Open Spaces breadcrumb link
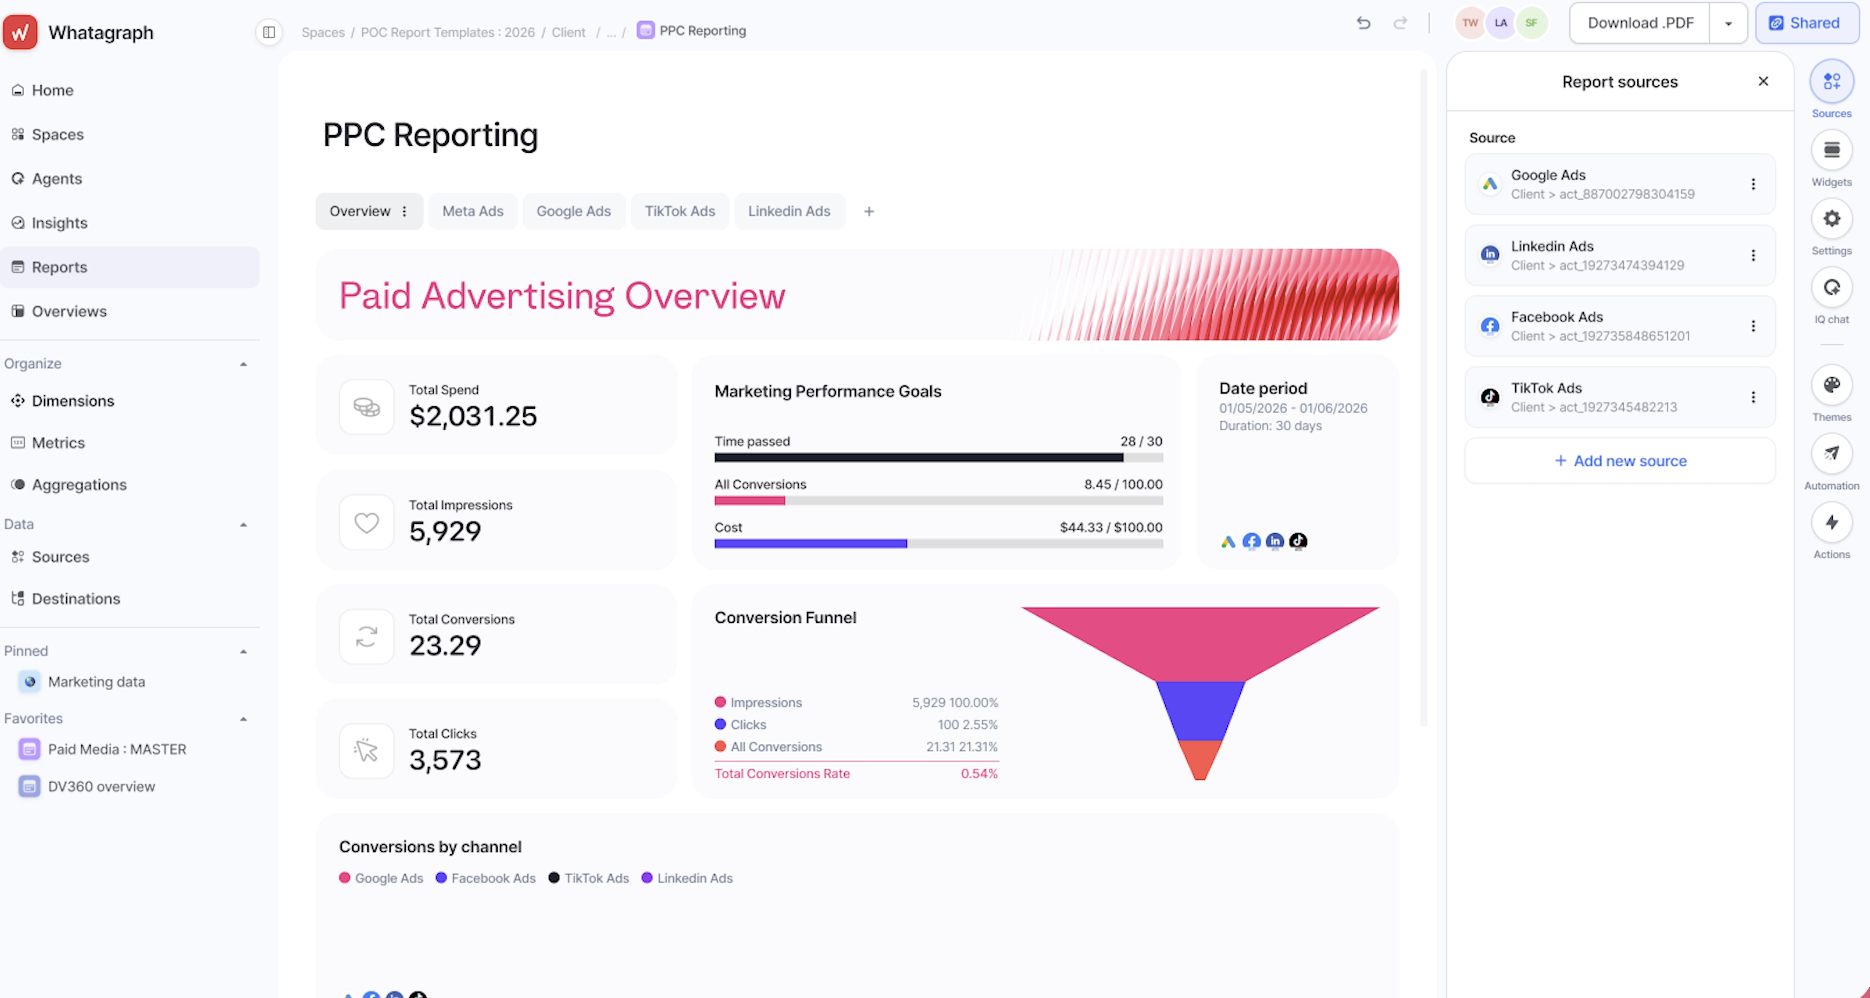This screenshot has height=998, width=1870. (323, 32)
